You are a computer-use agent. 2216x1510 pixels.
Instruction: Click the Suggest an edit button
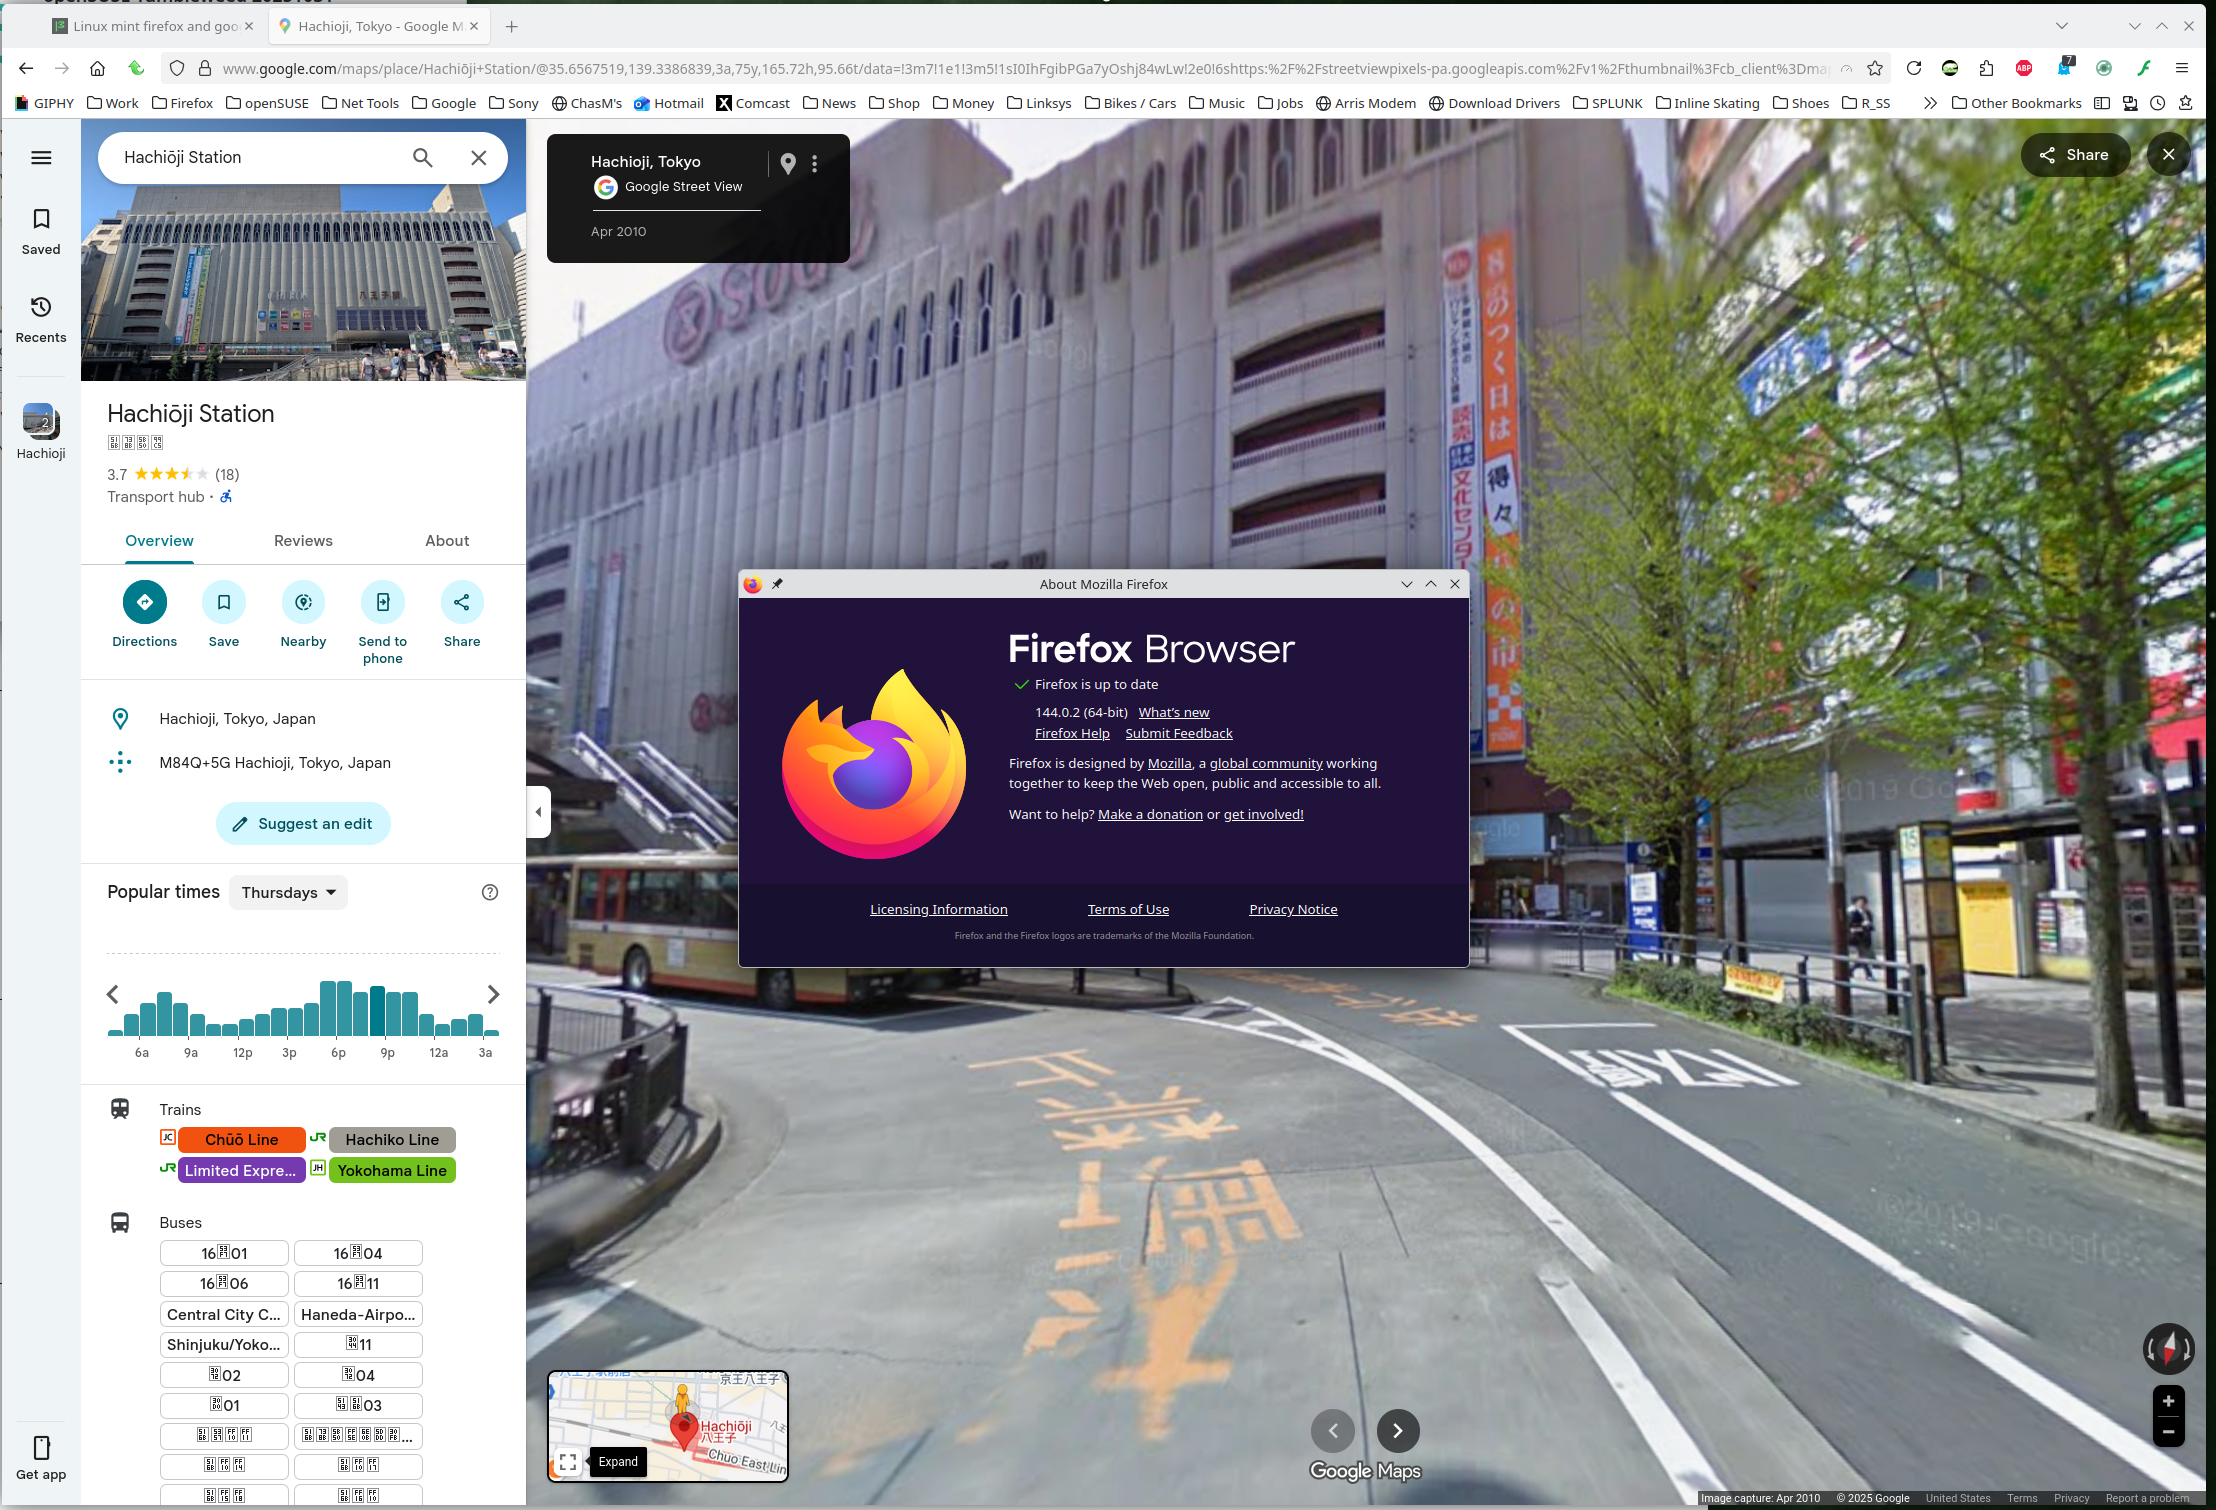tap(303, 824)
